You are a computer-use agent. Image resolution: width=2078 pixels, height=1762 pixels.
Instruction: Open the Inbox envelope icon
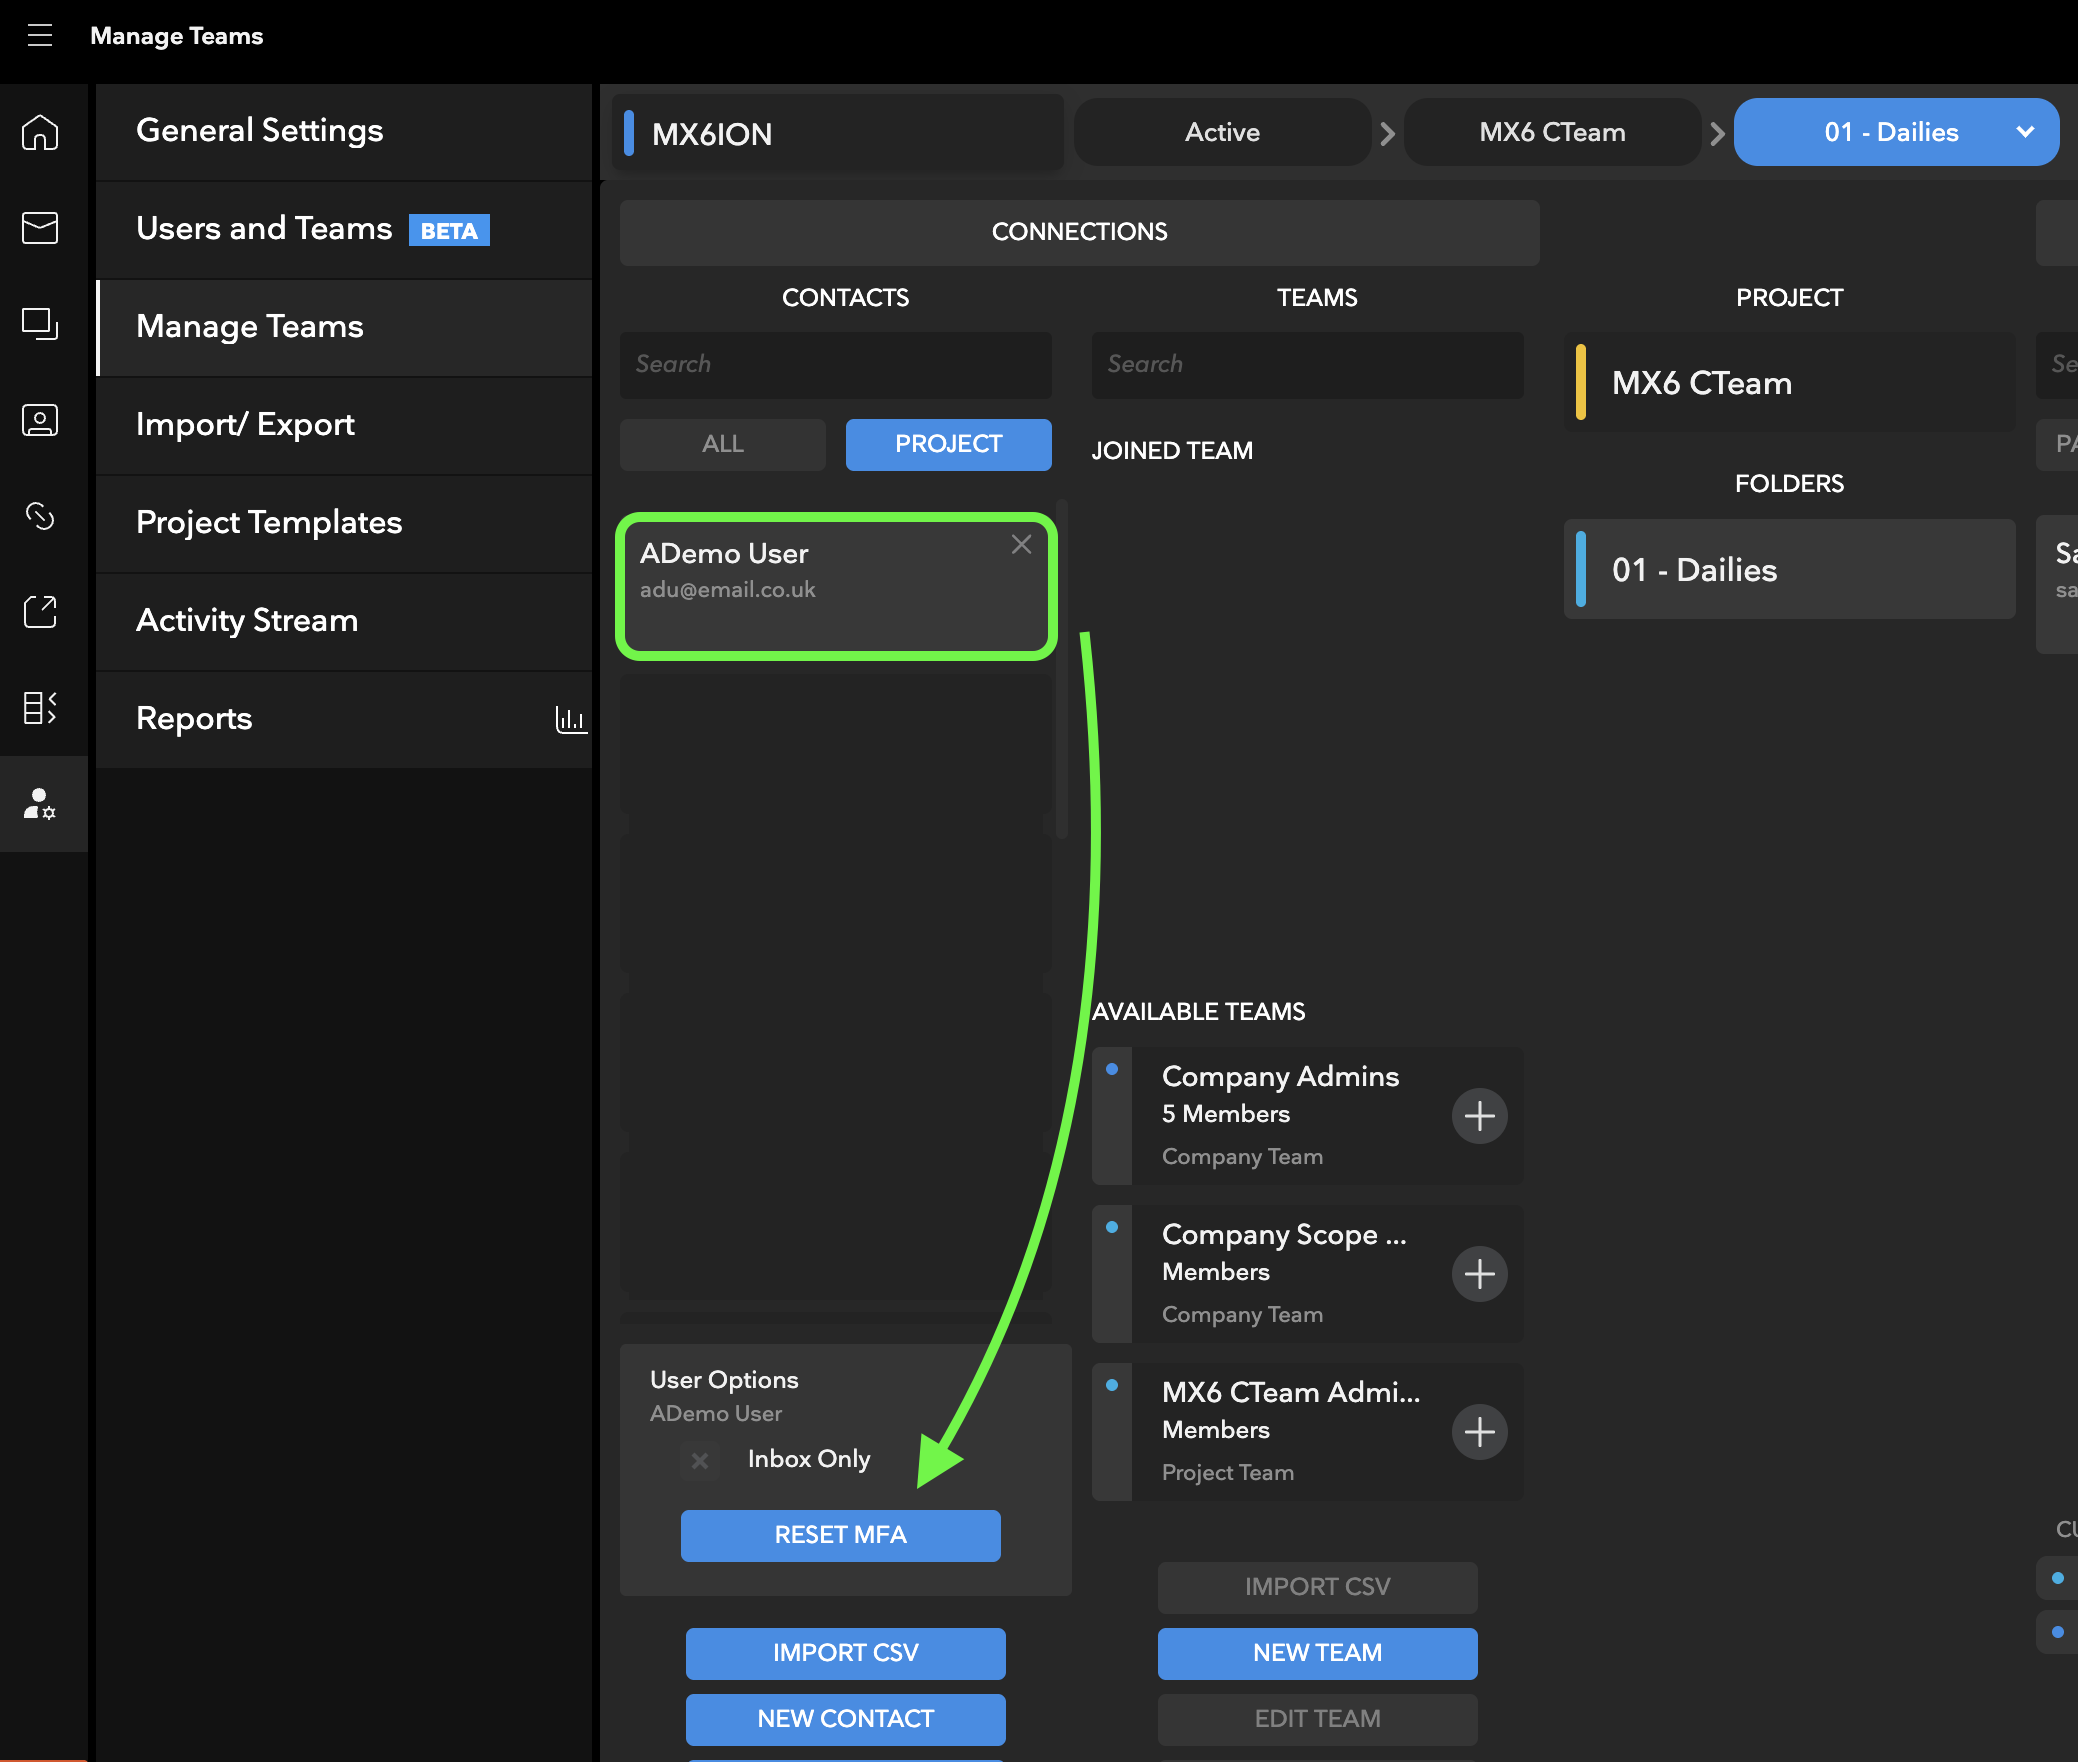tap(40, 228)
